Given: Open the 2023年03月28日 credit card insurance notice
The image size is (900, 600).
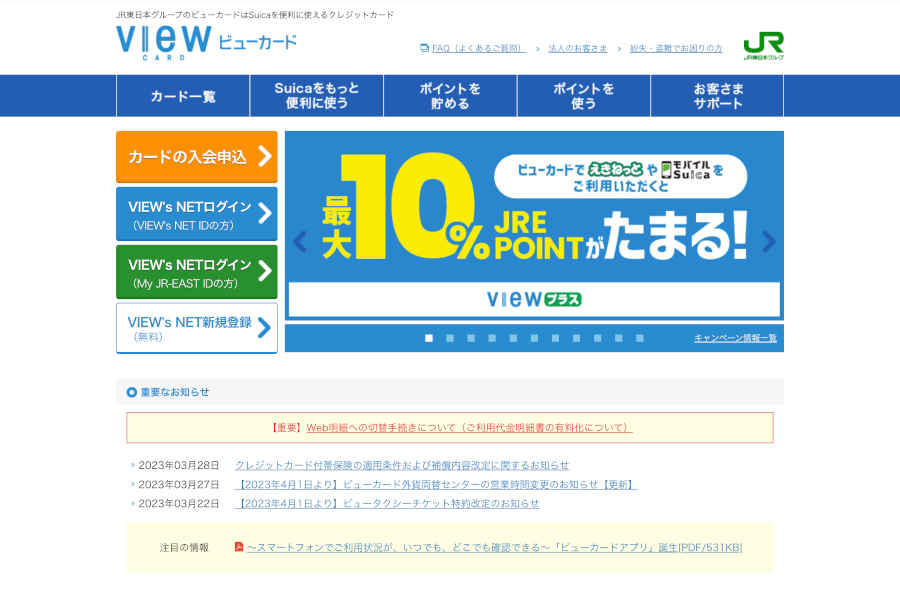Looking at the screenshot, I should [x=402, y=465].
